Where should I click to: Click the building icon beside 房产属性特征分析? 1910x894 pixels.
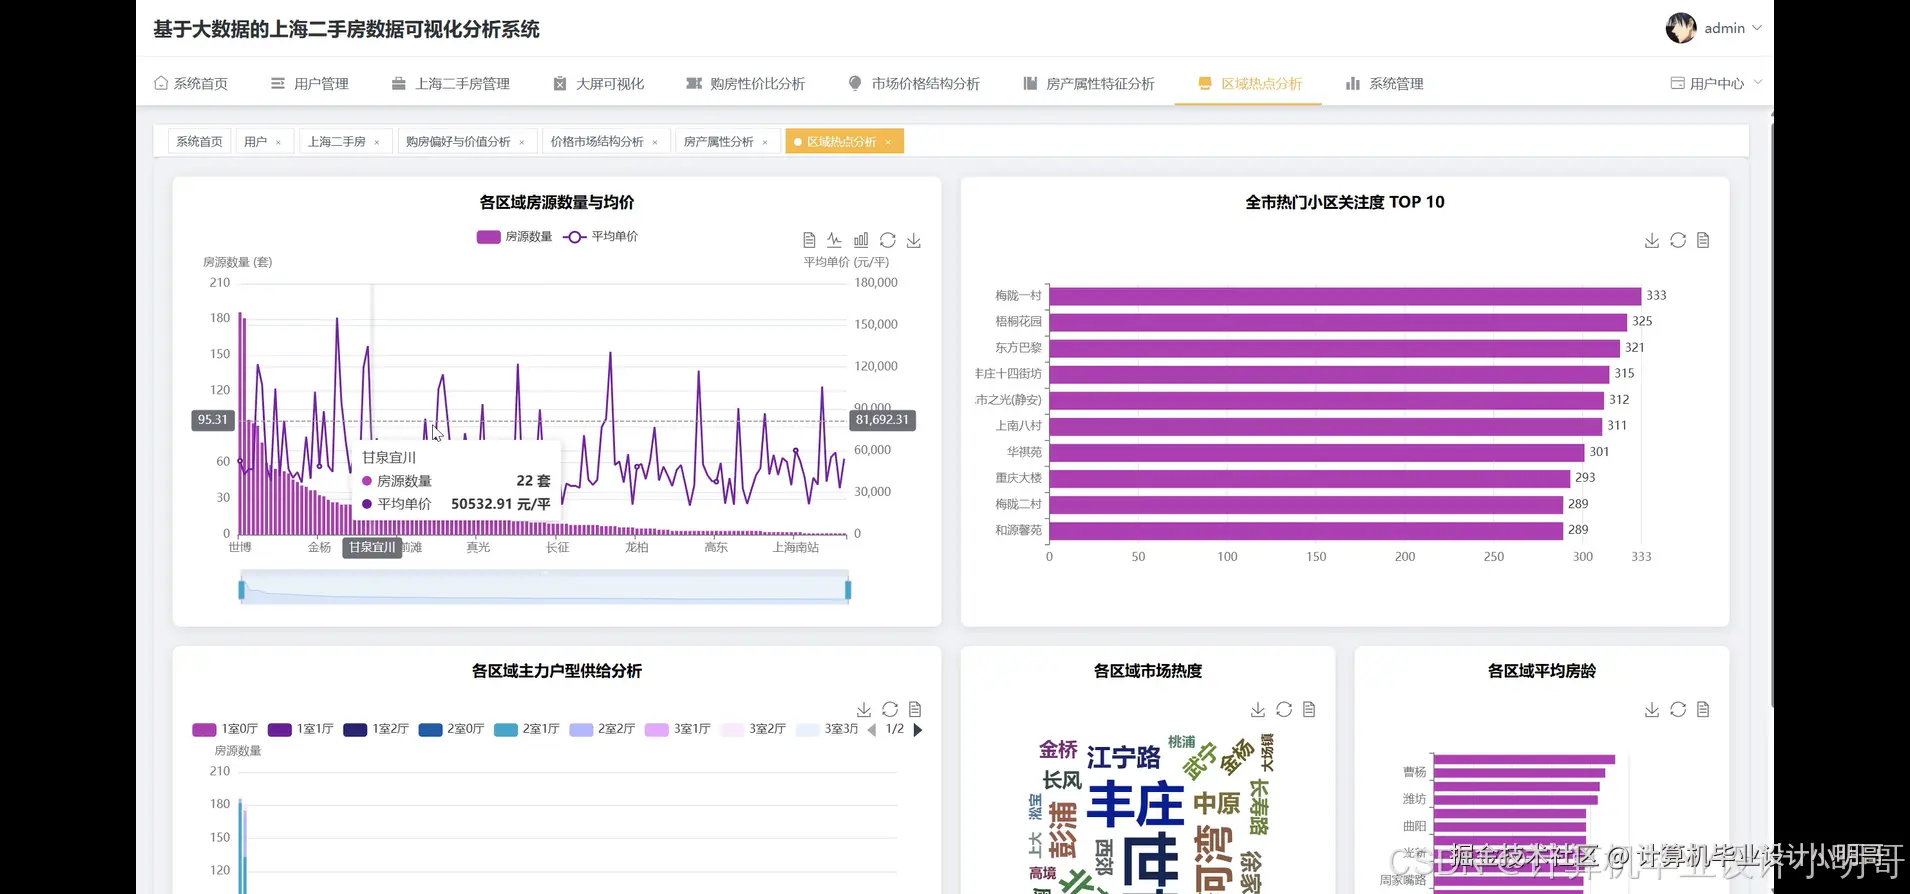pos(1030,83)
